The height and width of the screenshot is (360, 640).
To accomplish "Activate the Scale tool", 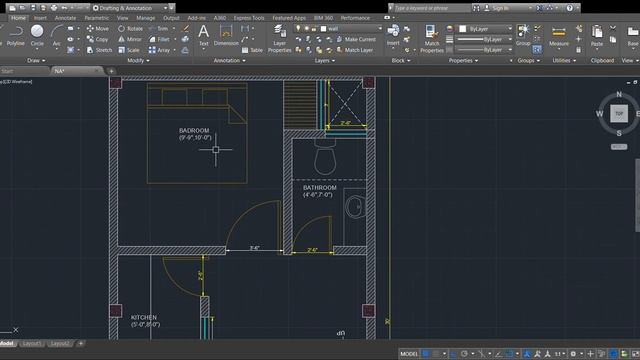I will coord(129,50).
